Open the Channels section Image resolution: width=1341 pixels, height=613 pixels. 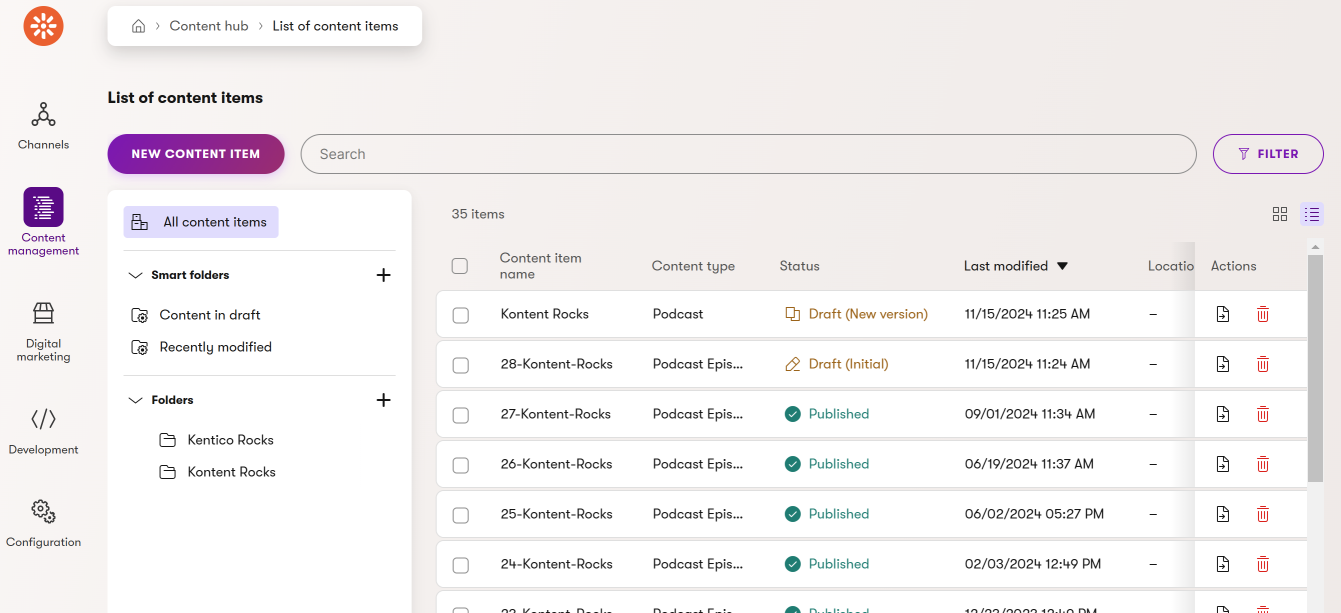pos(43,126)
